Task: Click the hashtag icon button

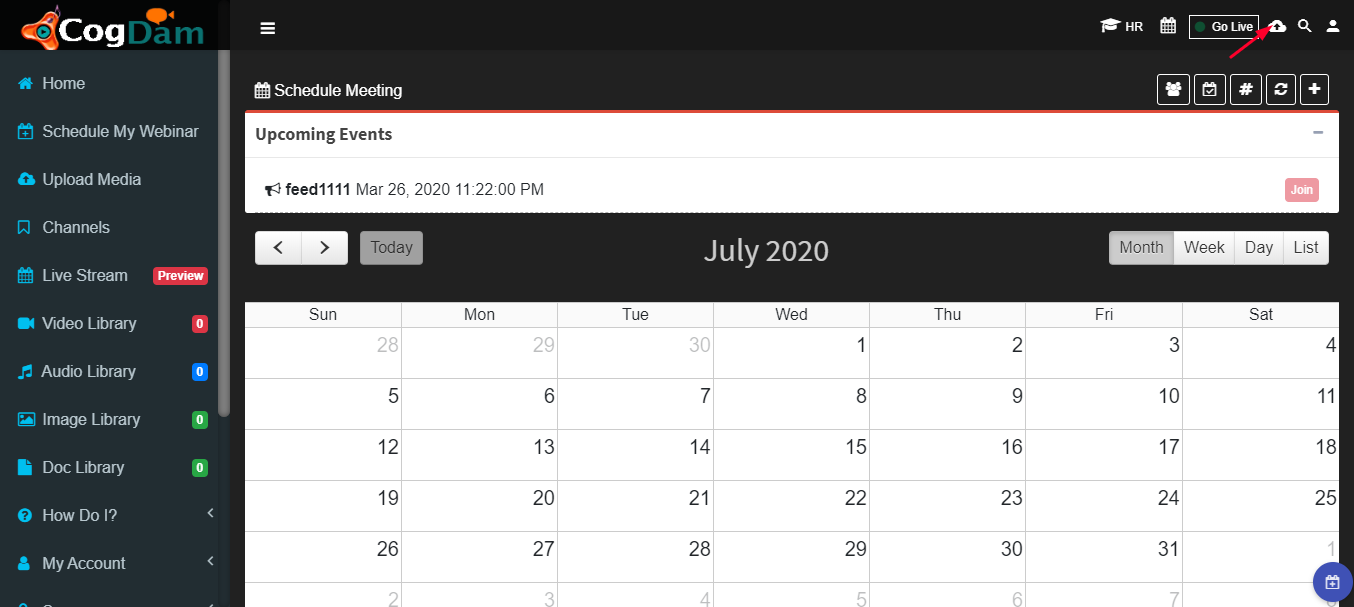Action: (x=1245, y=89)
